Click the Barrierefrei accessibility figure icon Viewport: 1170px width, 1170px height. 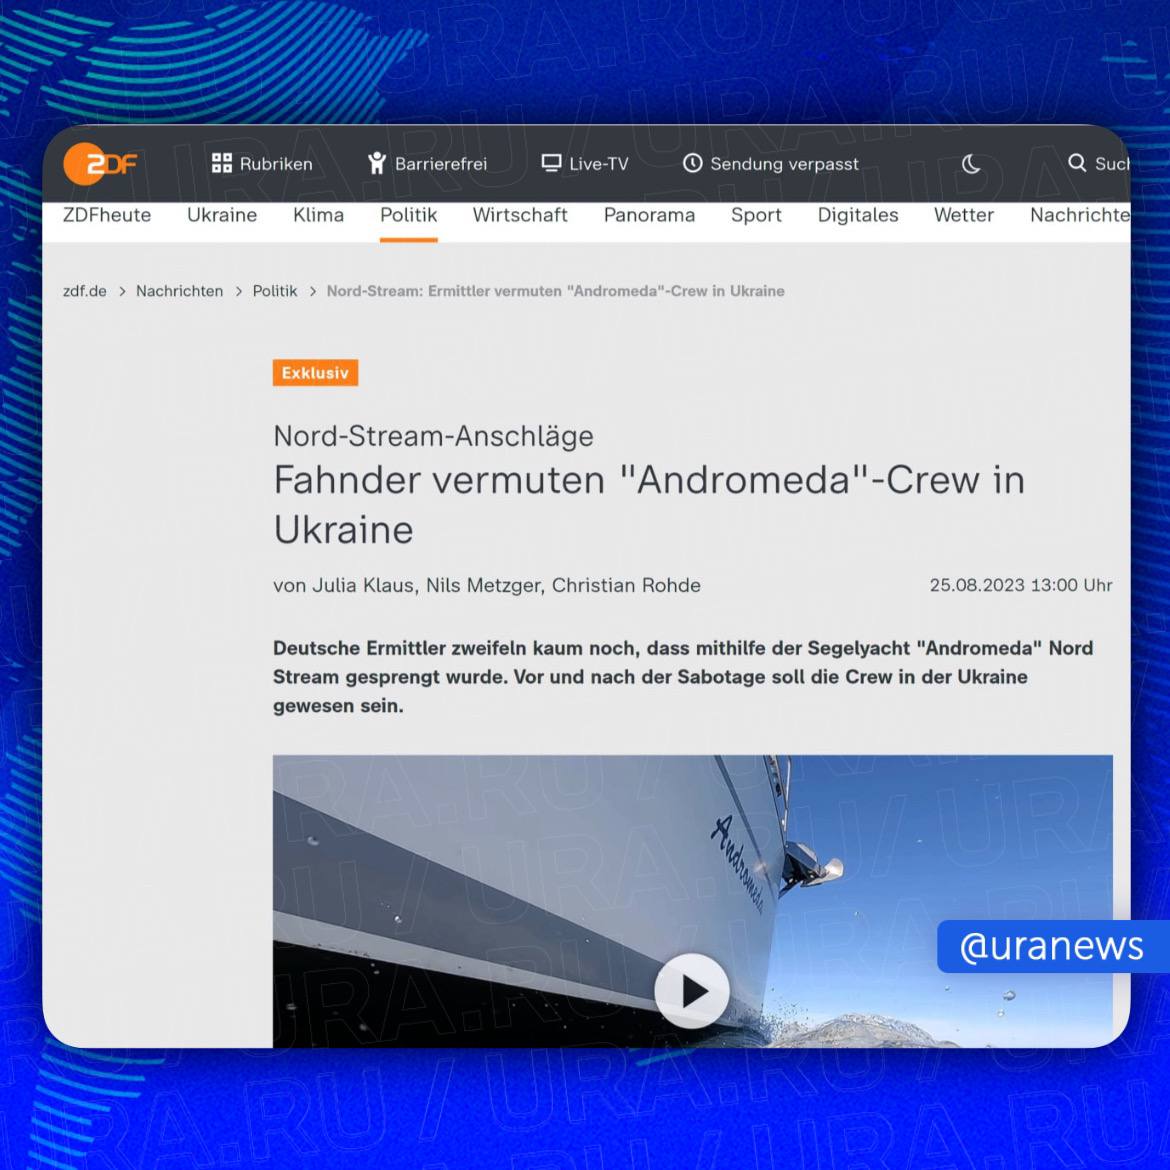(x=377, y=163)
